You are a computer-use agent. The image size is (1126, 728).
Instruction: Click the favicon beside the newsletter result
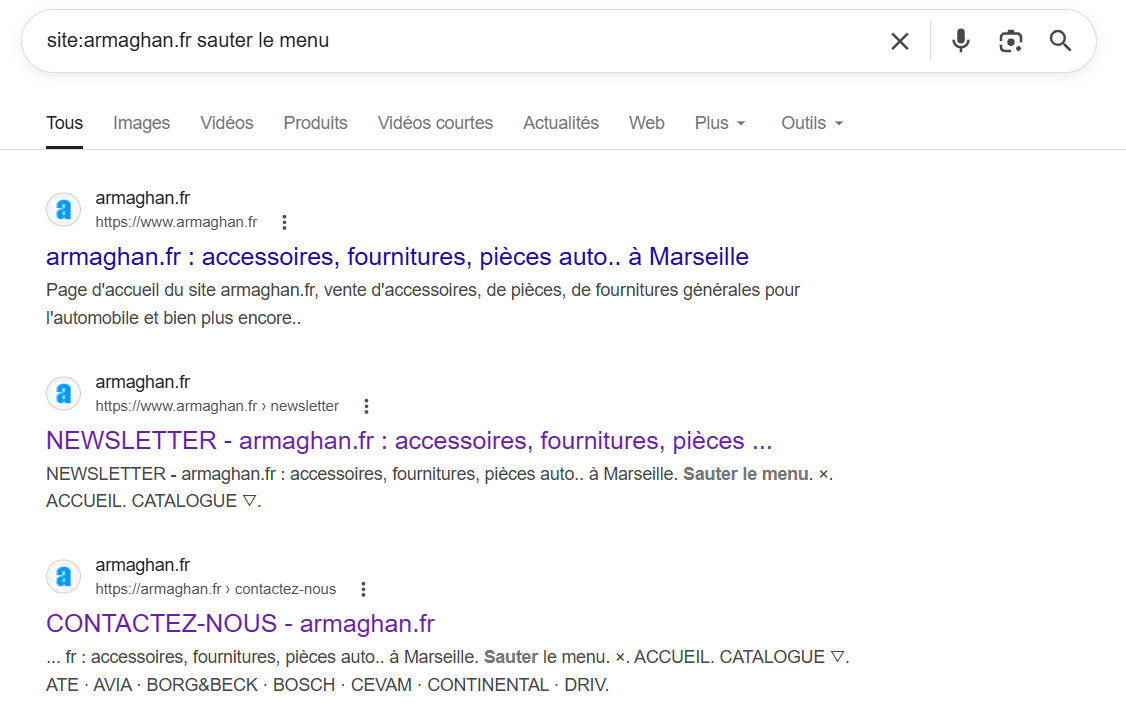pos(64,393)
